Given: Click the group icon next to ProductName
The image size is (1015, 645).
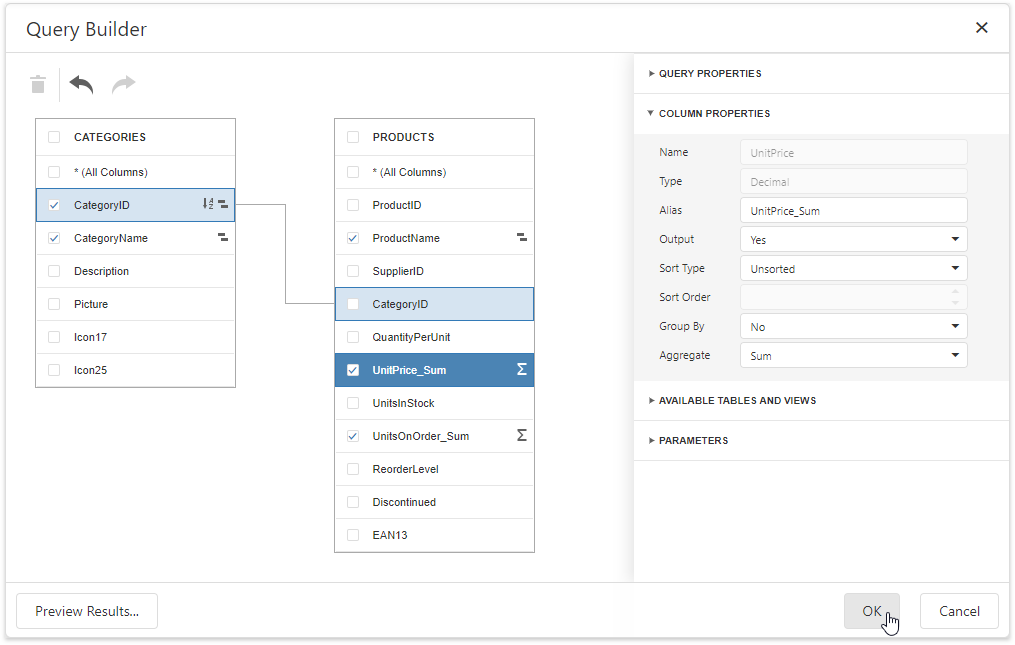Looking at the screenshot, I should click(x=521, y=238).
